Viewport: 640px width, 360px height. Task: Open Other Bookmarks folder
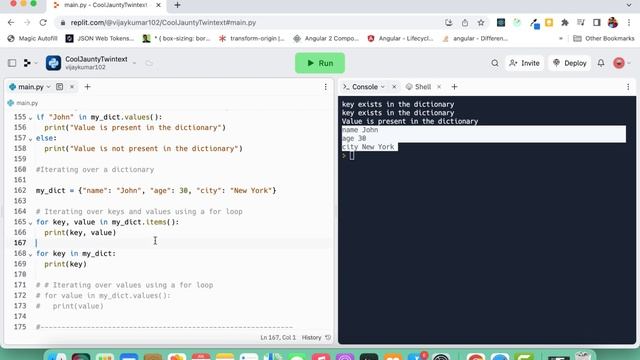click(x=604, y=38)
